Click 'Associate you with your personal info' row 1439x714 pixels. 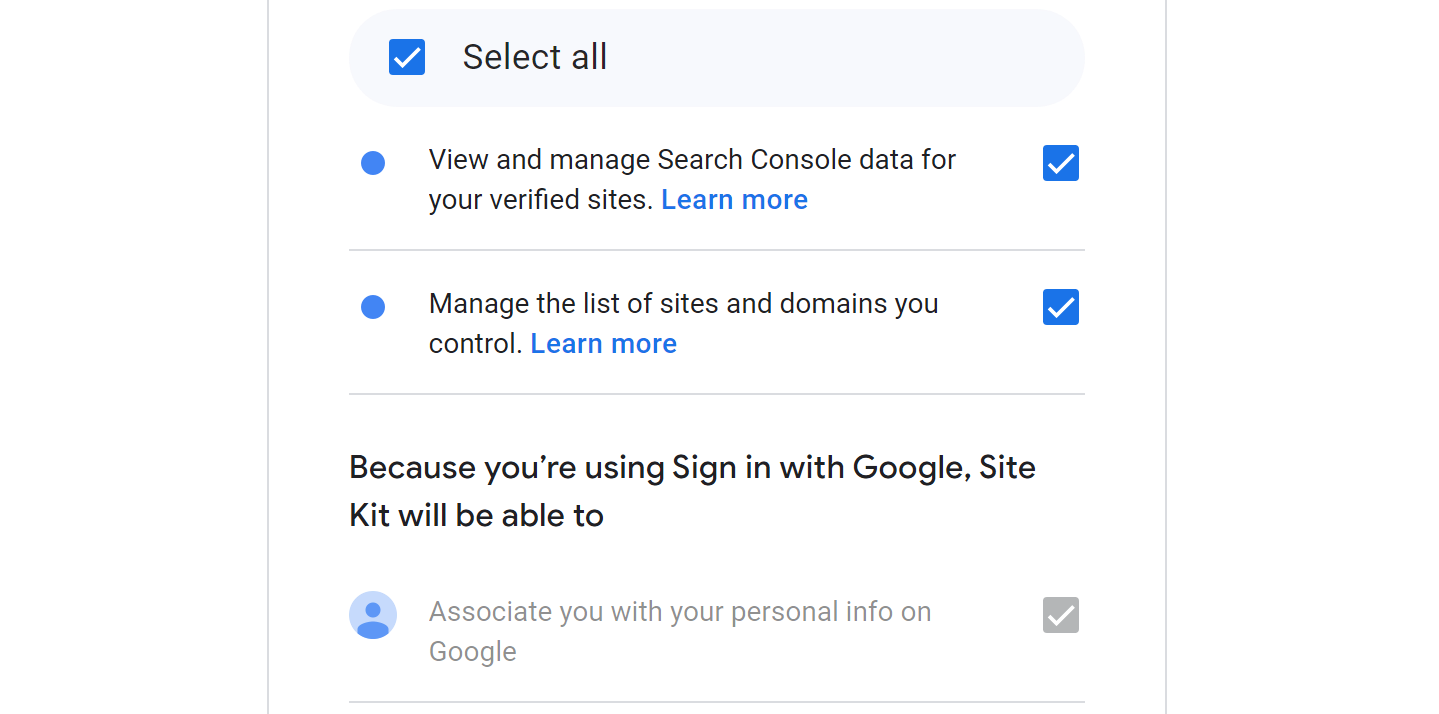pos(679,630)
